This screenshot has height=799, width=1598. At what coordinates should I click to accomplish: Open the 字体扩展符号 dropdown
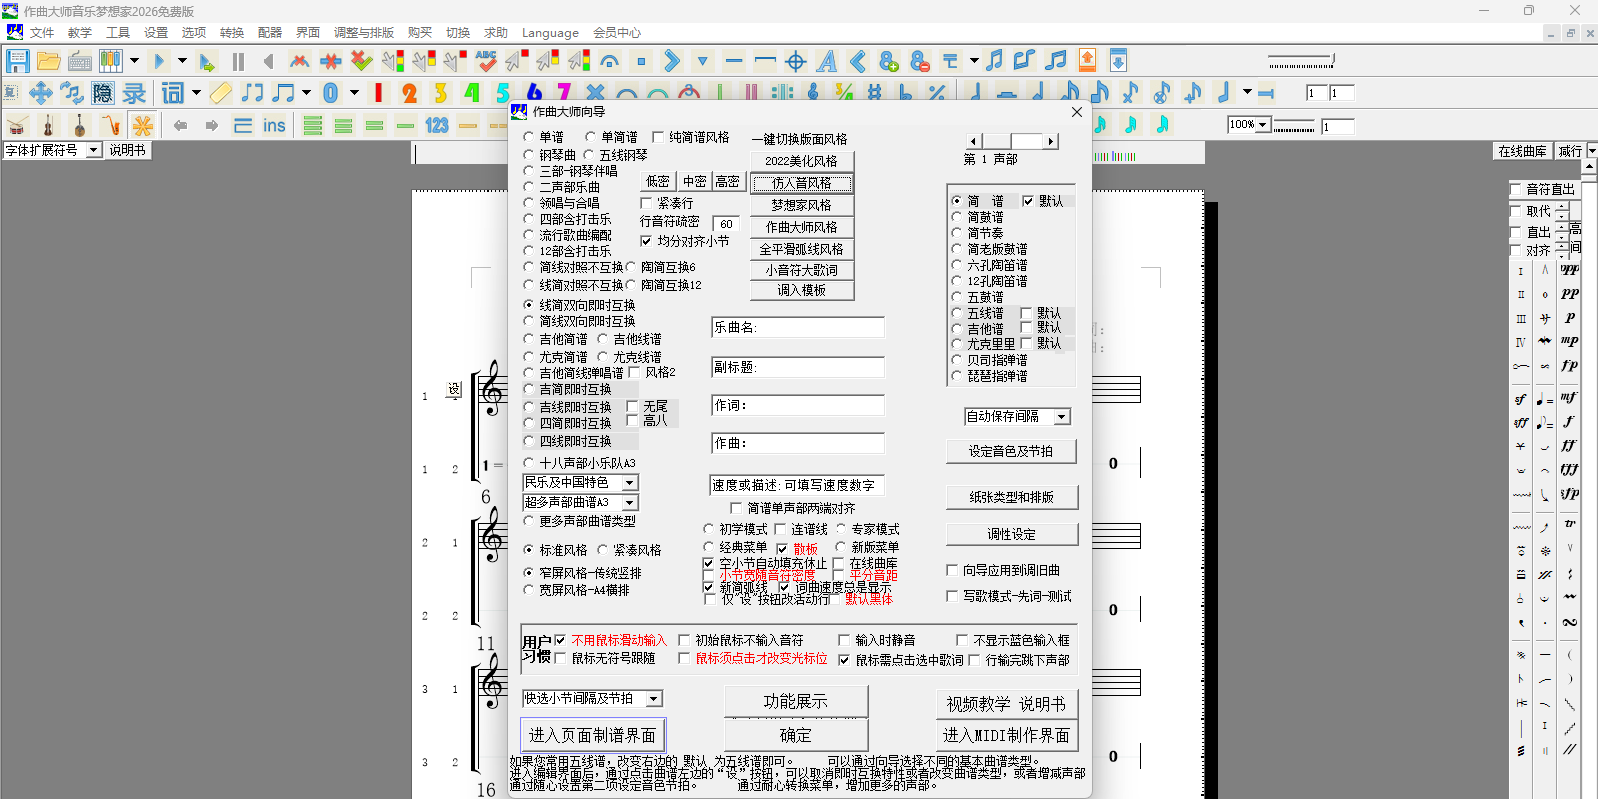tap(94, 150)
